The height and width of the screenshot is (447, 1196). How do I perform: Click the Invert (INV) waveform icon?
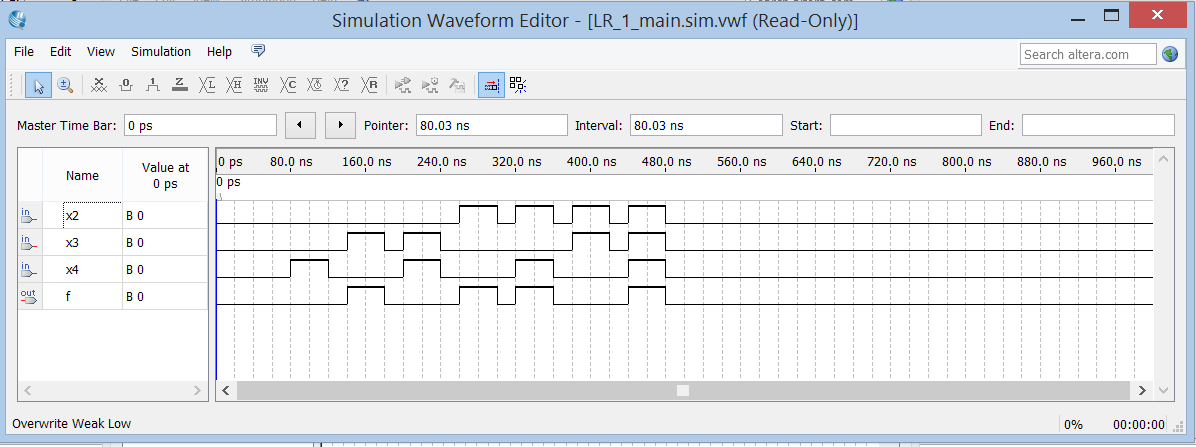point(261,85)
